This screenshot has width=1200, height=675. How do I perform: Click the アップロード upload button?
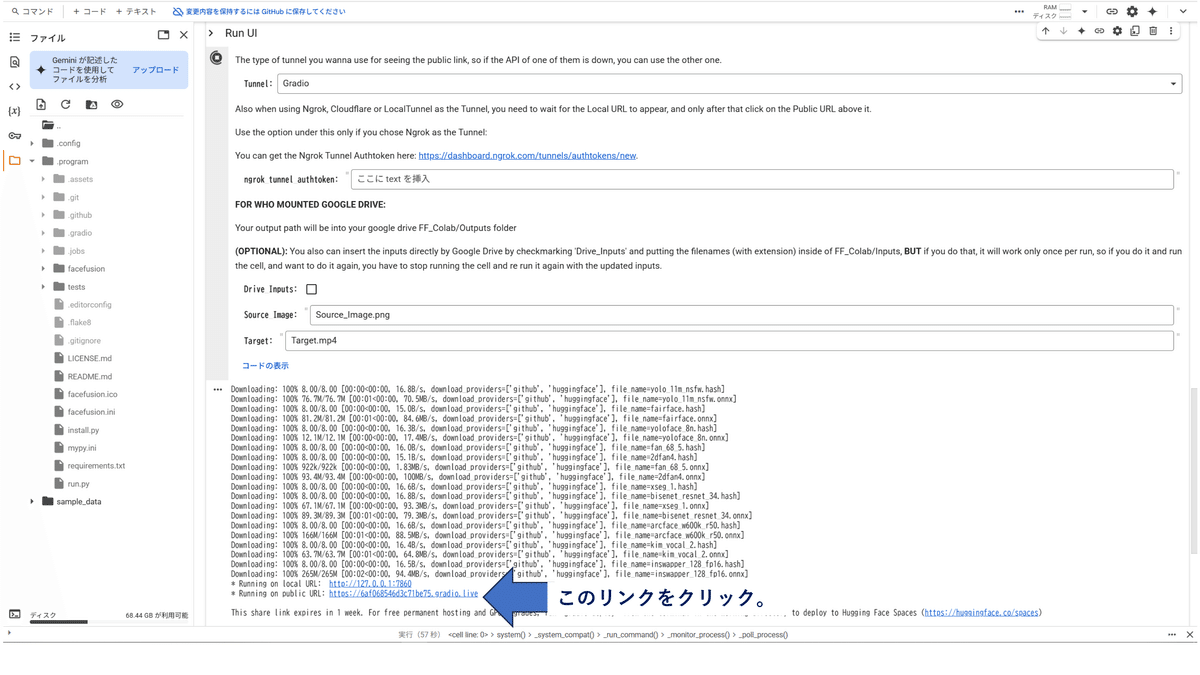tap(156, 70)
